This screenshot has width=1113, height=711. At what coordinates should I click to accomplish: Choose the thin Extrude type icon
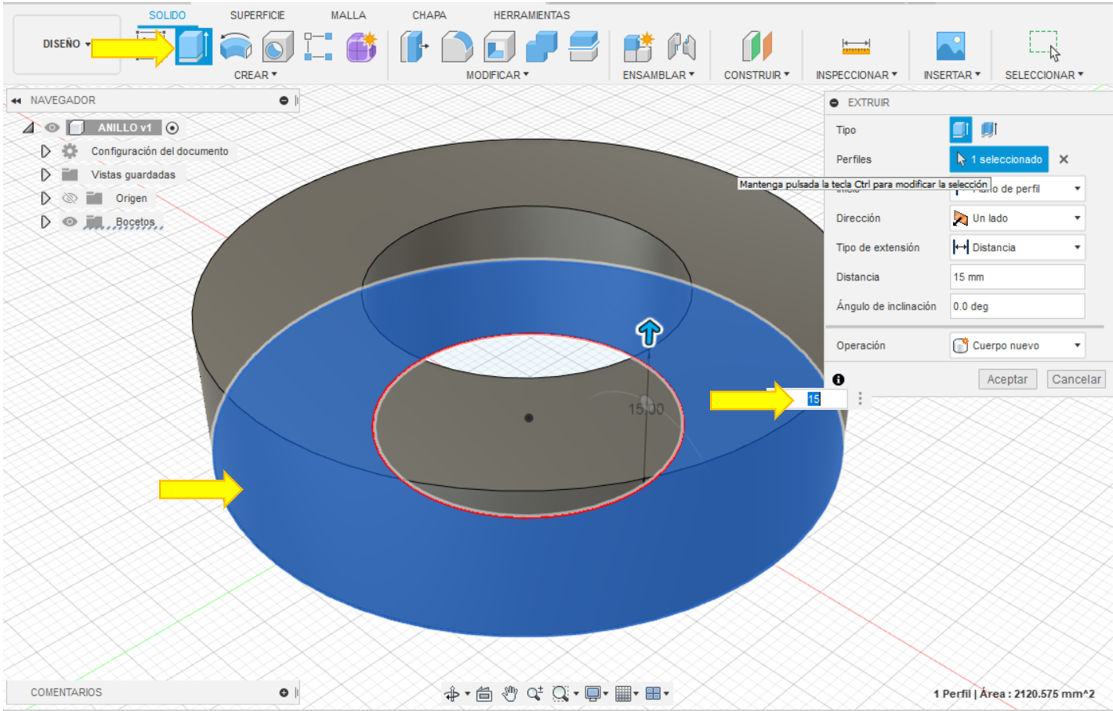click(989, 130)
